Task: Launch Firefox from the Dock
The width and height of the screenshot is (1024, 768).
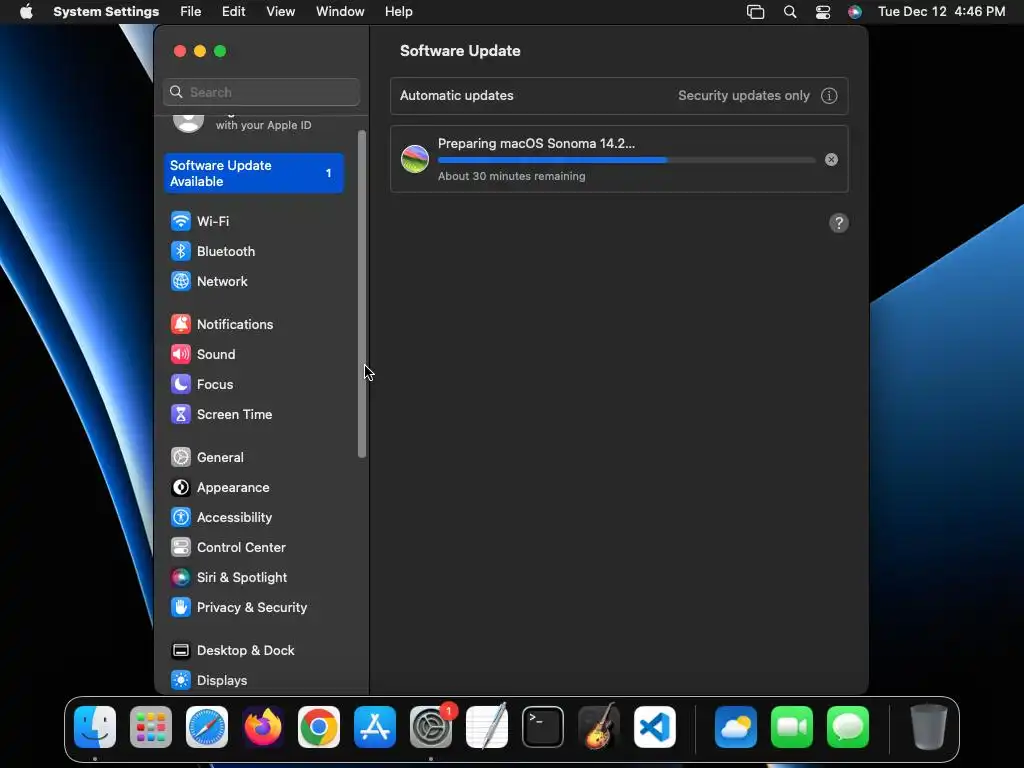Action: [x=263, y=727]
